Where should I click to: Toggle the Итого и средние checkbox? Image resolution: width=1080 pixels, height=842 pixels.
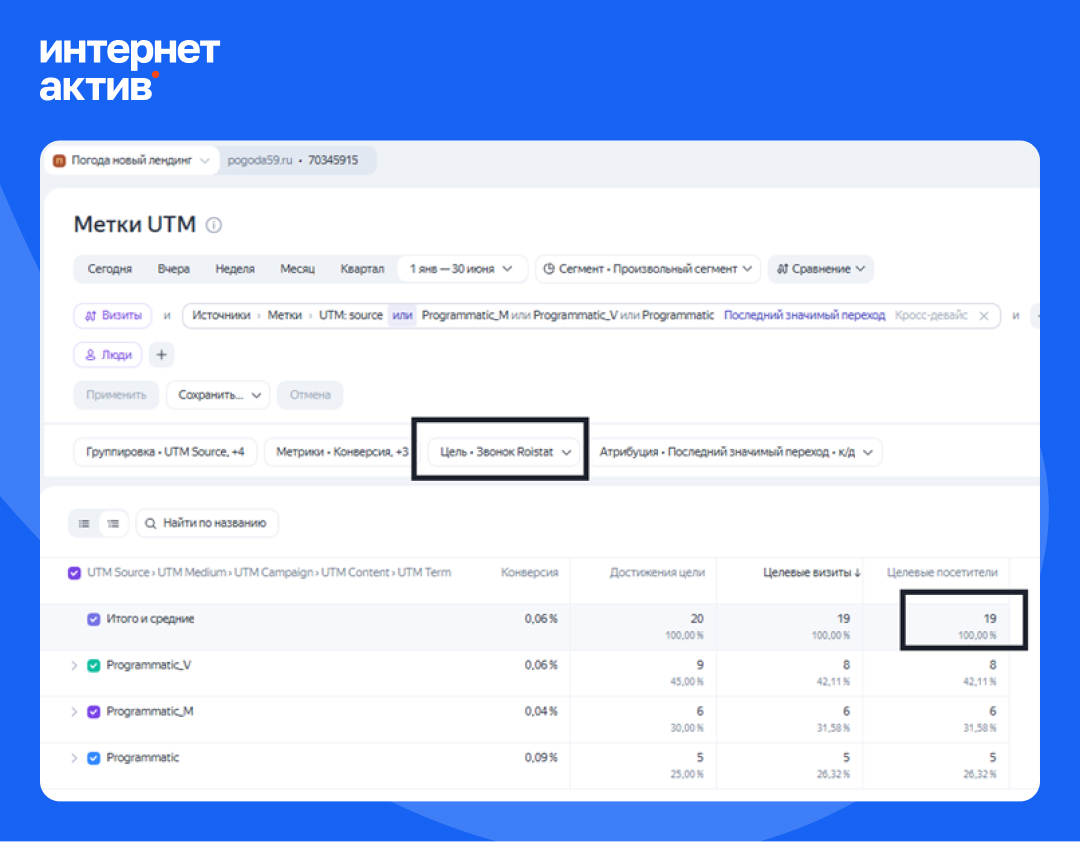94,619
